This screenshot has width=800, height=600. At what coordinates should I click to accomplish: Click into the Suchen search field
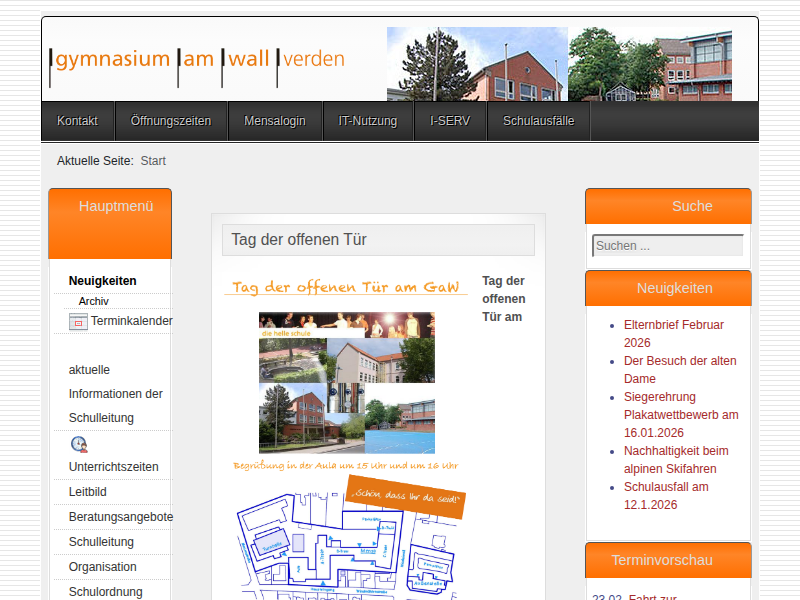[667, 245]
